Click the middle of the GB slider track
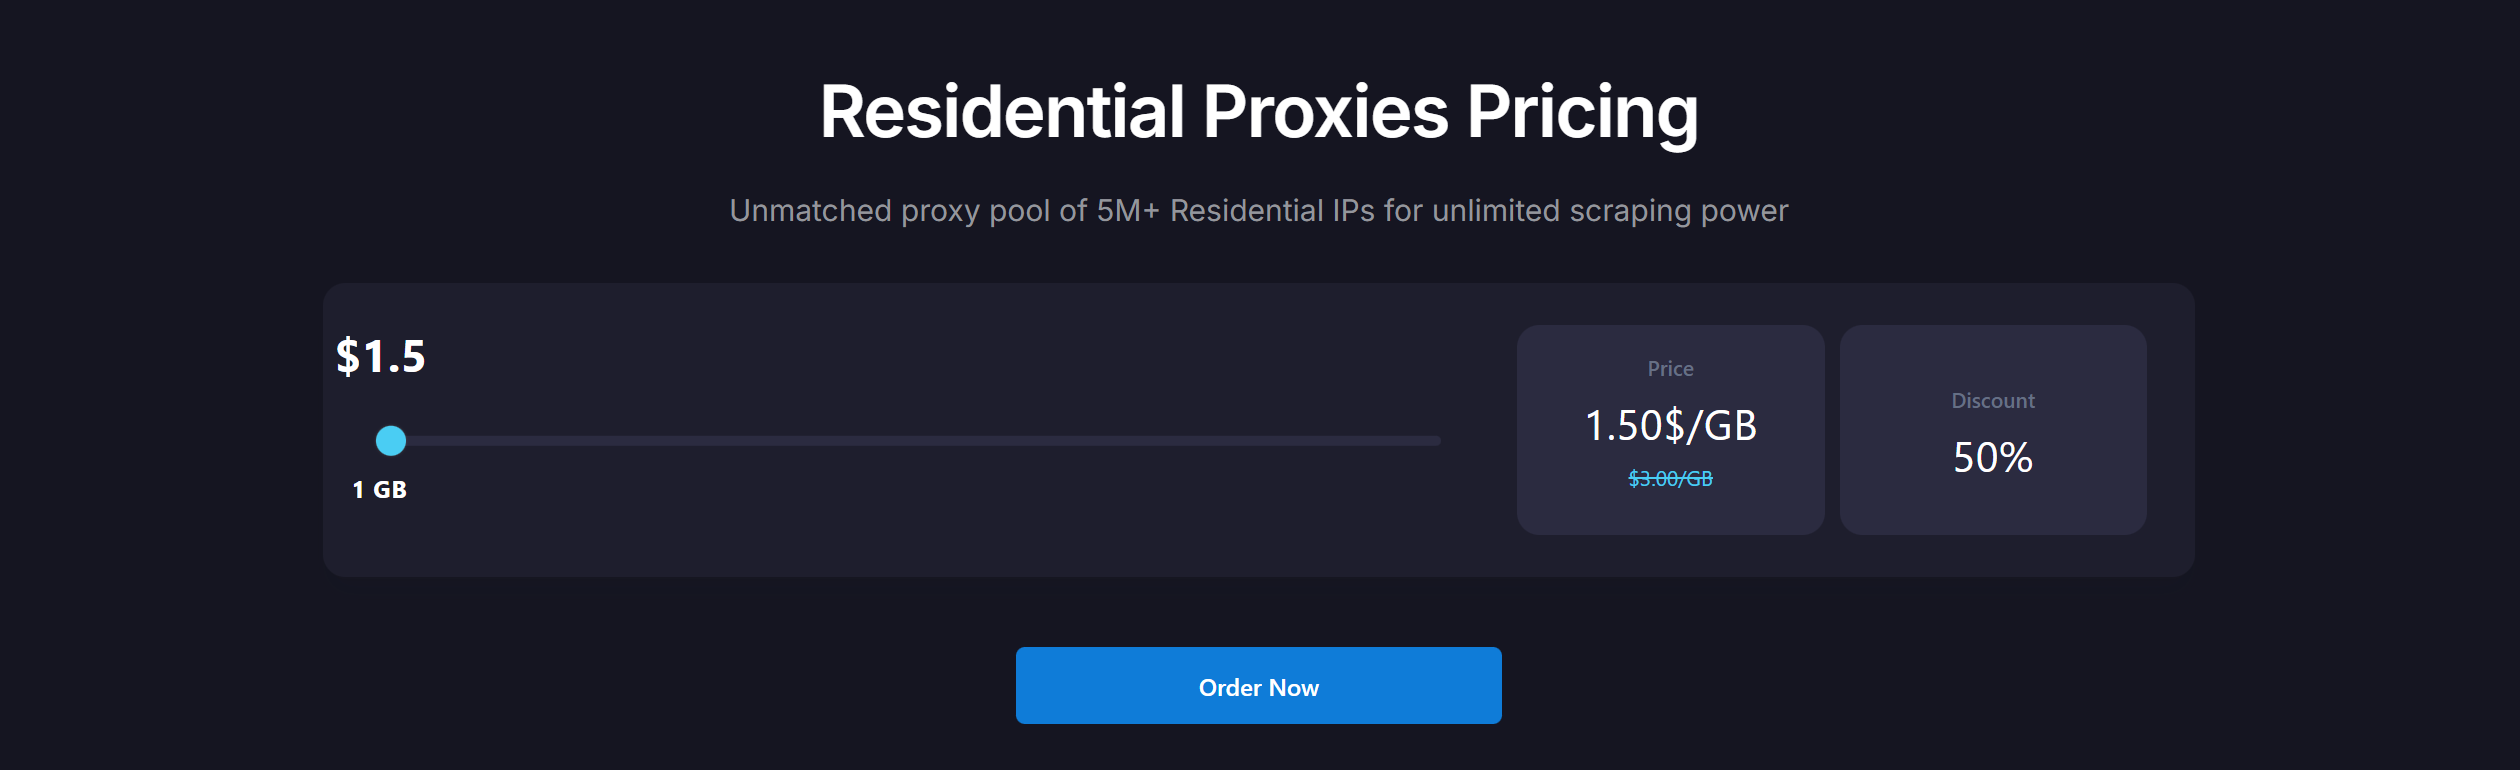 [x=916, y=440]
